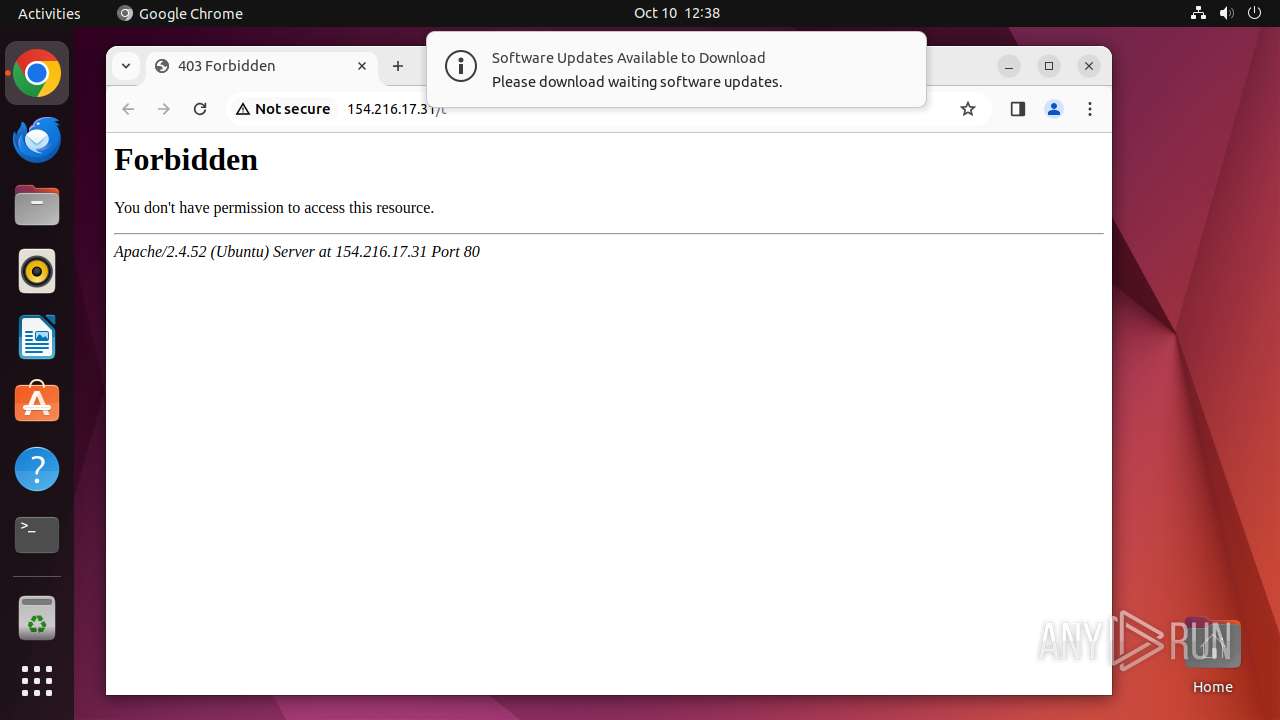Open the Chrome profile avatar
Image resolution: width=1280 pixels, height=720 pixels.
coord(1054,109)
